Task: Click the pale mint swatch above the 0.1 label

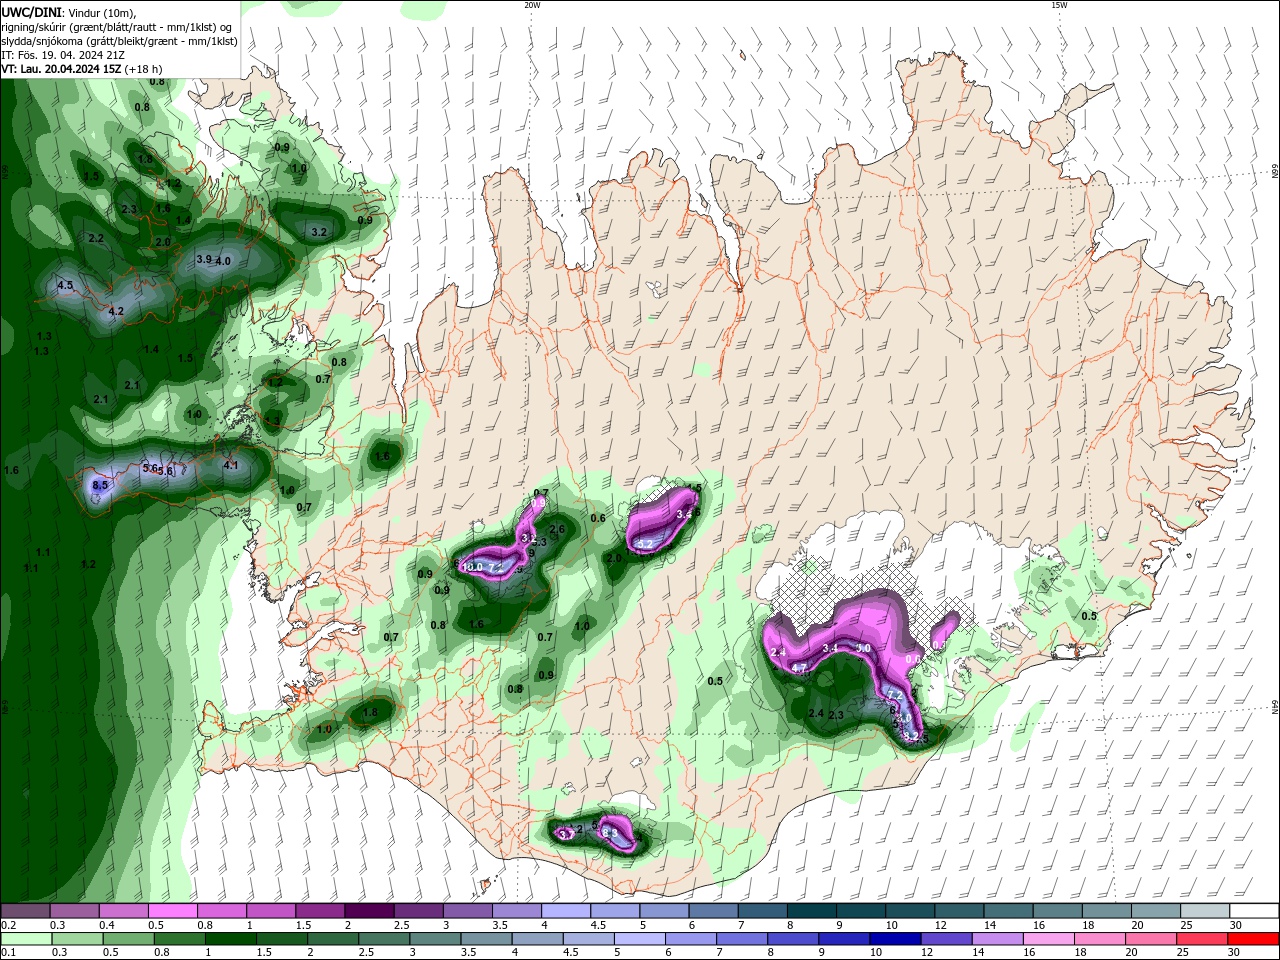Action: pyautogui.click(x=25, y=939)
